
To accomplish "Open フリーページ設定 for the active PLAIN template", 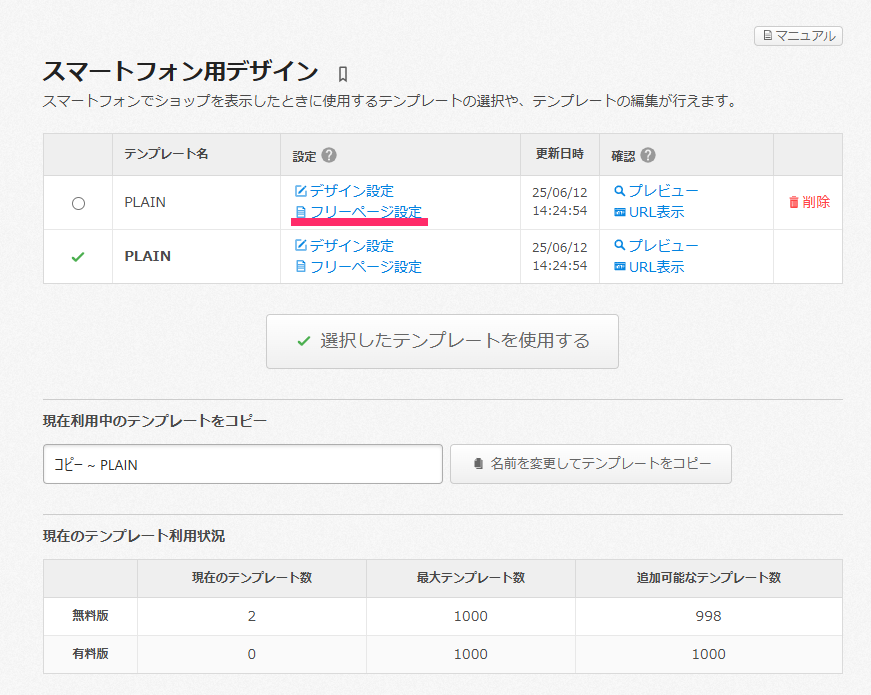I will (x=365, y=267).
